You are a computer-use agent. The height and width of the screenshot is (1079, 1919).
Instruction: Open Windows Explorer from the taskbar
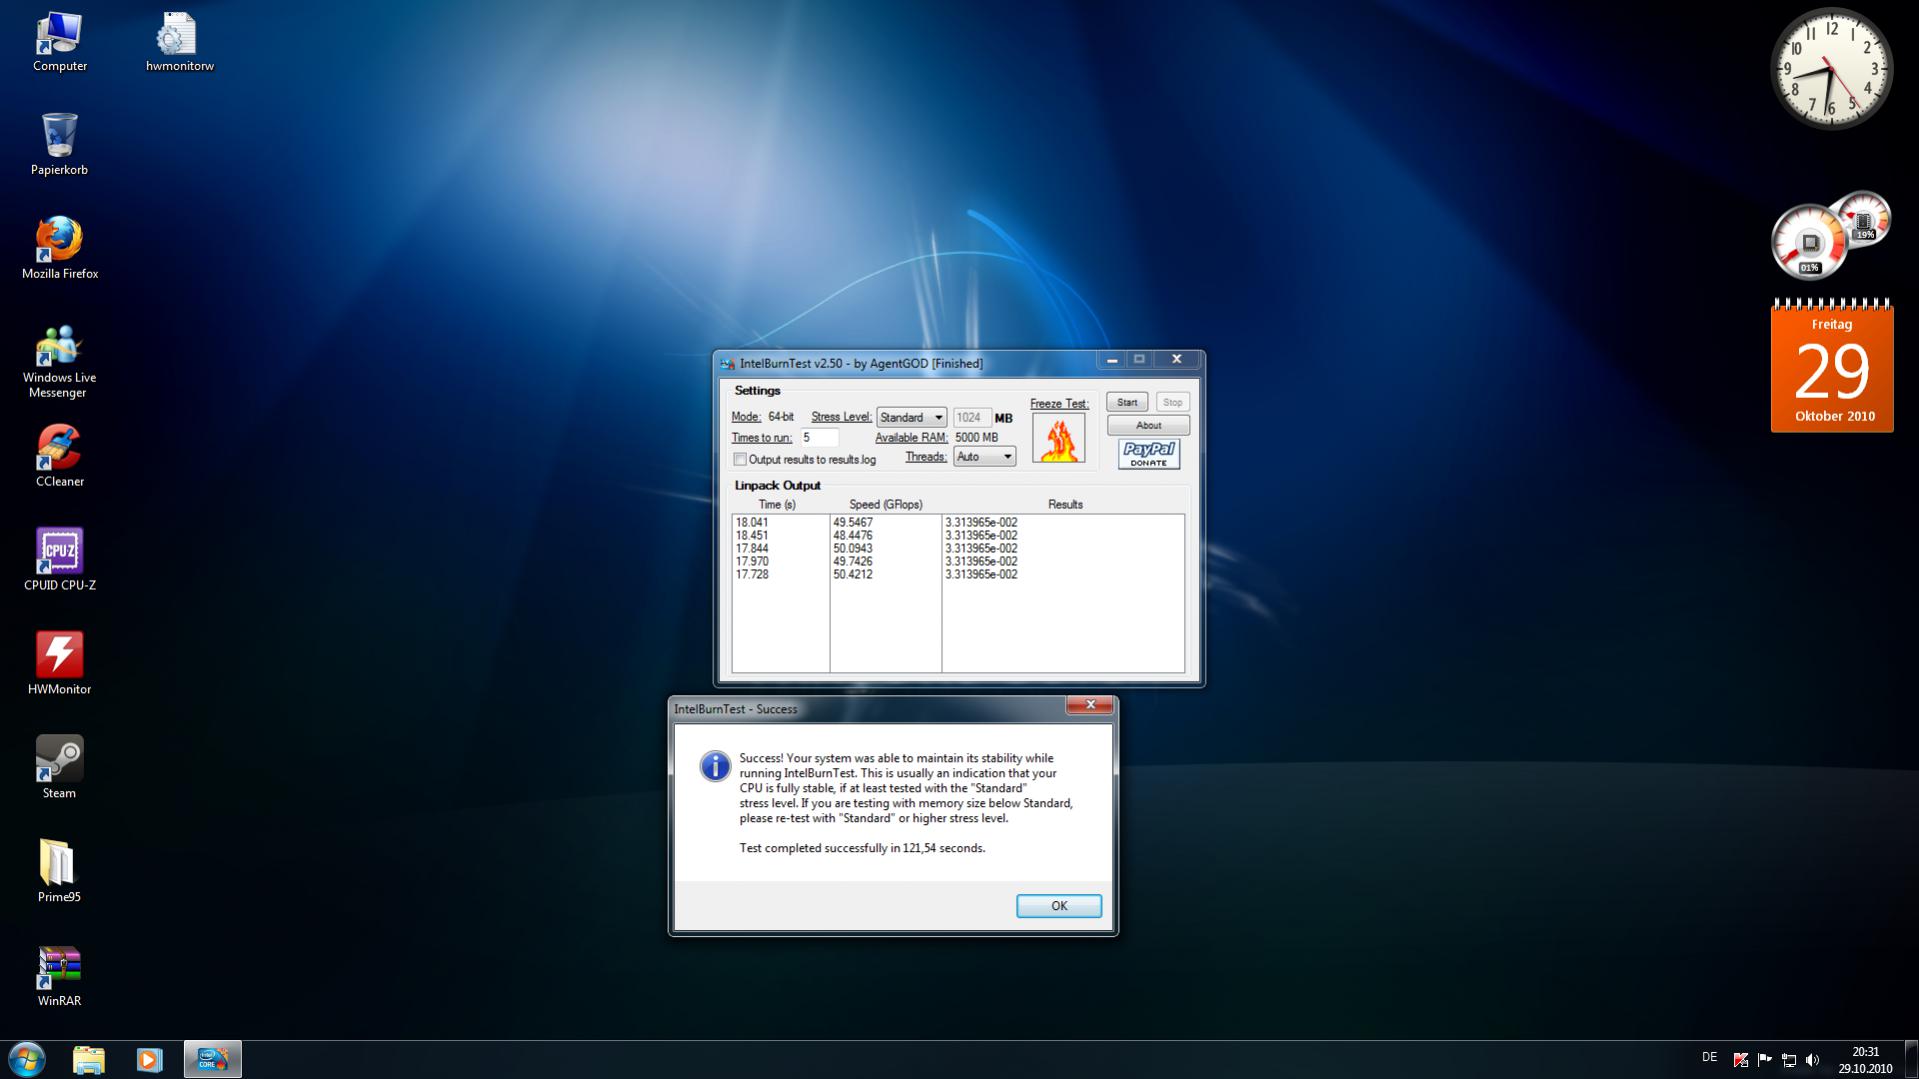pos(89,1059)
